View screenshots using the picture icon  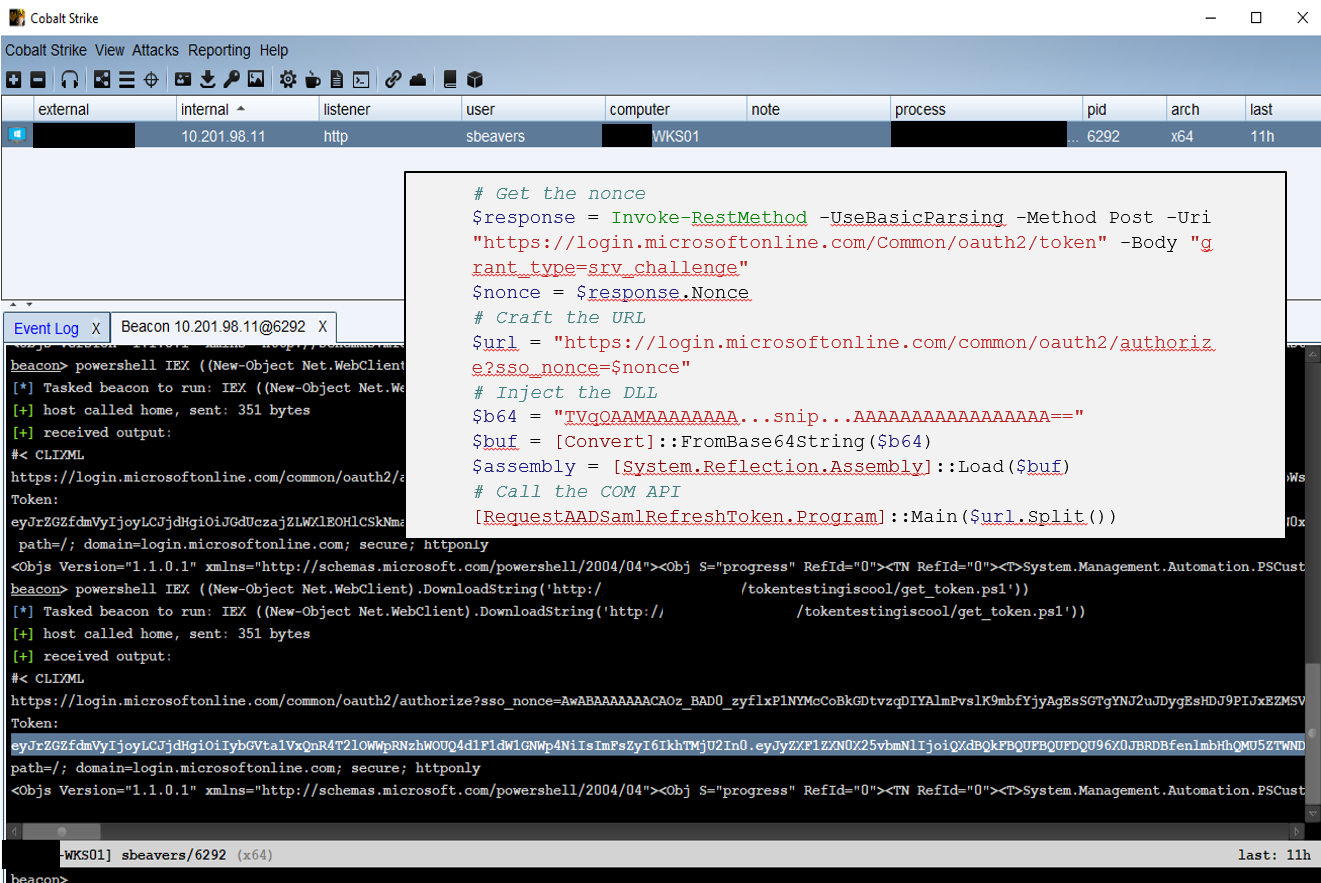(x=256, y=79)
